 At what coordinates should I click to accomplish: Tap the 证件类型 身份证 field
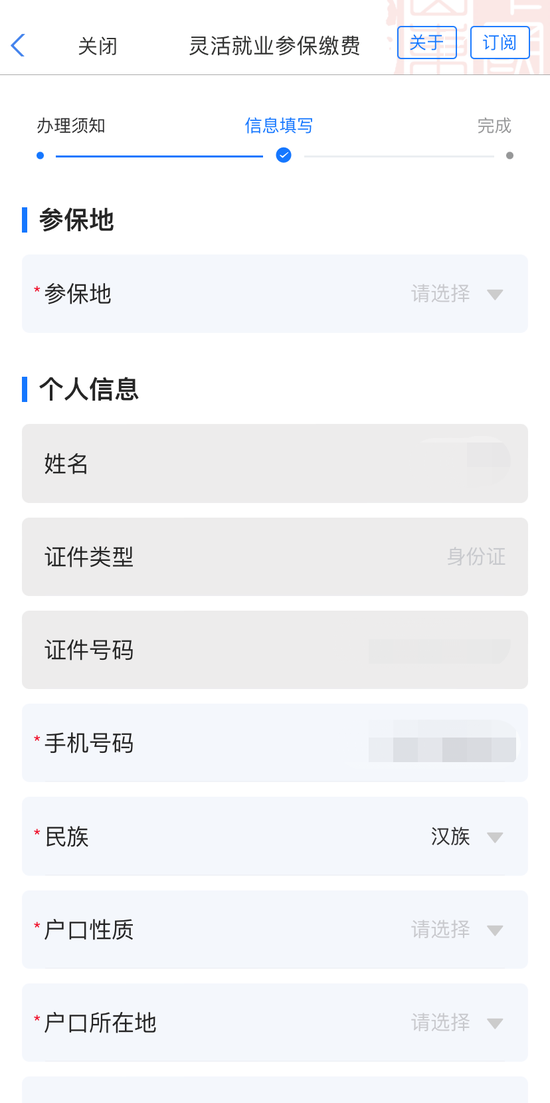coord(275,557)
